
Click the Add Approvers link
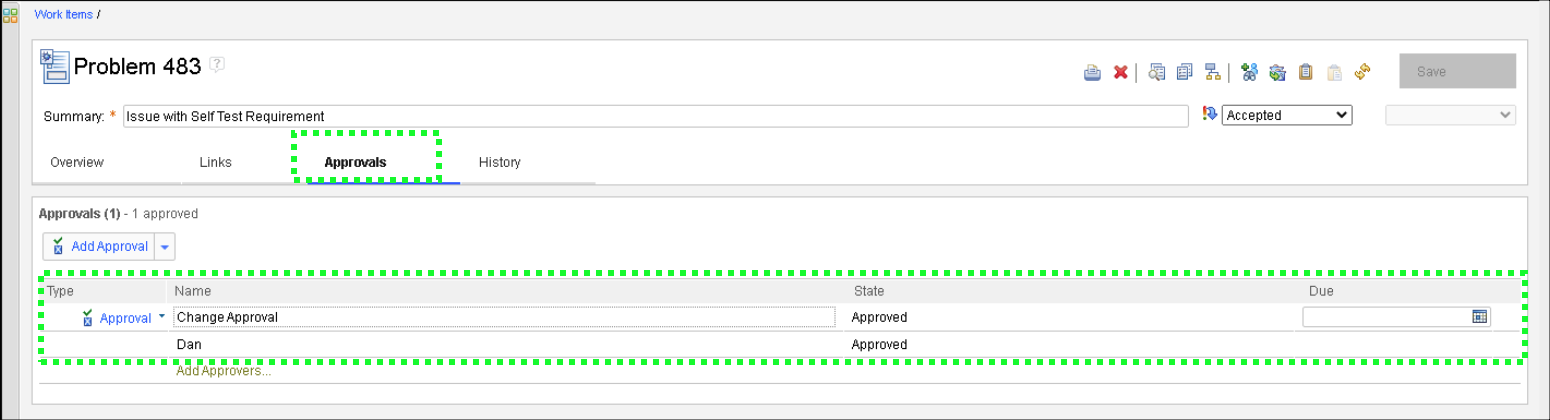224,371
